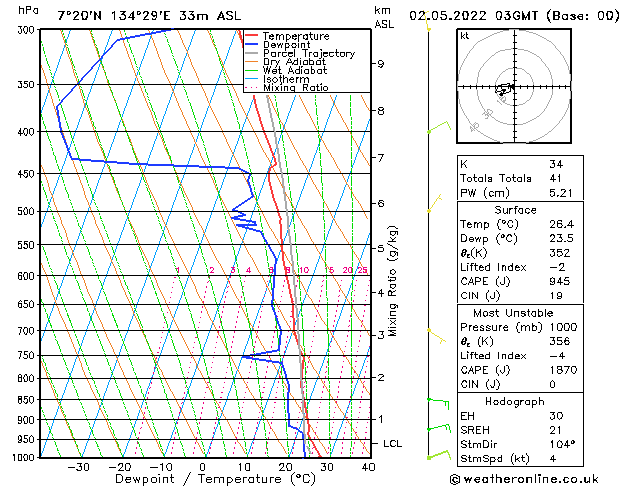Click the wind barb at 850 hPa level
The height and width of the screenshot is (486, 629).
coord(438,403)
